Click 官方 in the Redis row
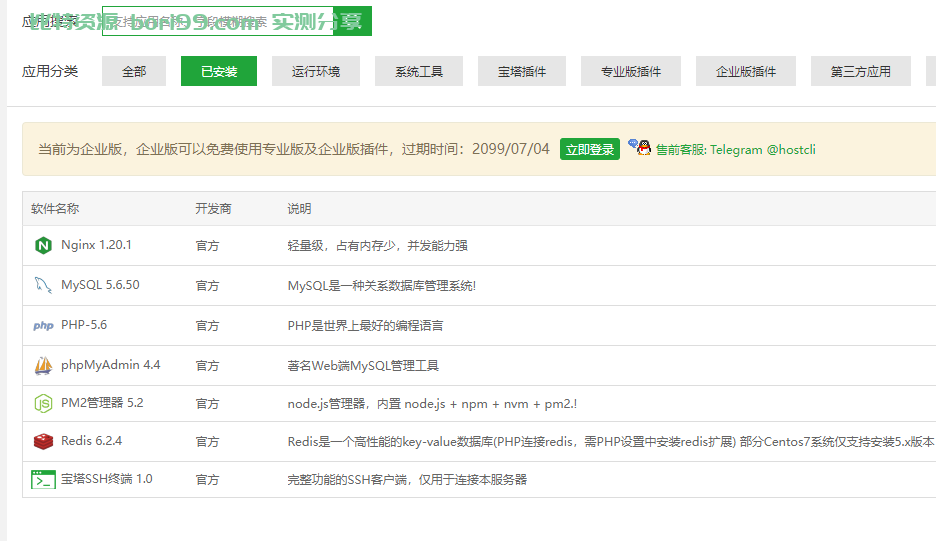This screenshot has width=936, height=541. point(207,441)
